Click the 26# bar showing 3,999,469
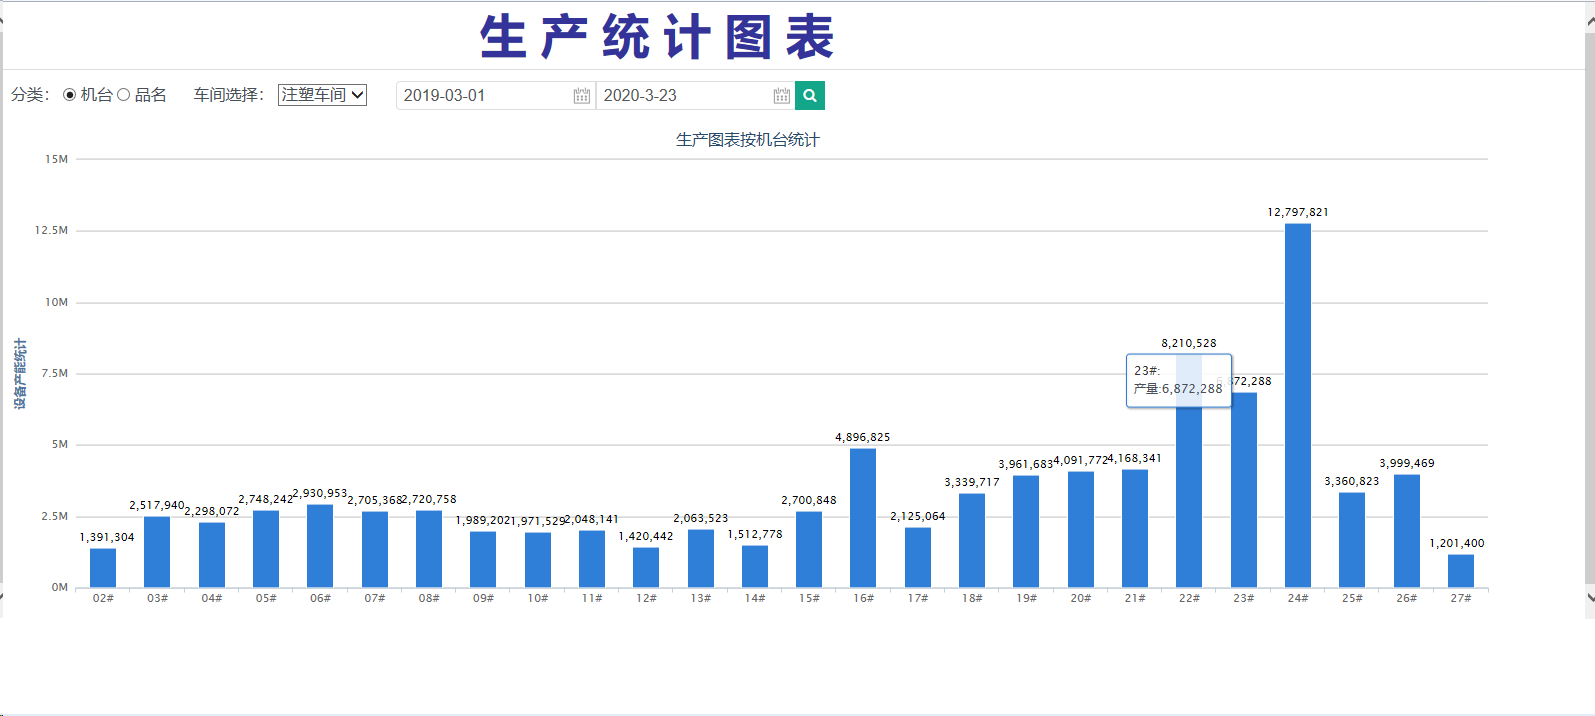The width and height of the screenshot is (1595, 716). (1407, 531)
